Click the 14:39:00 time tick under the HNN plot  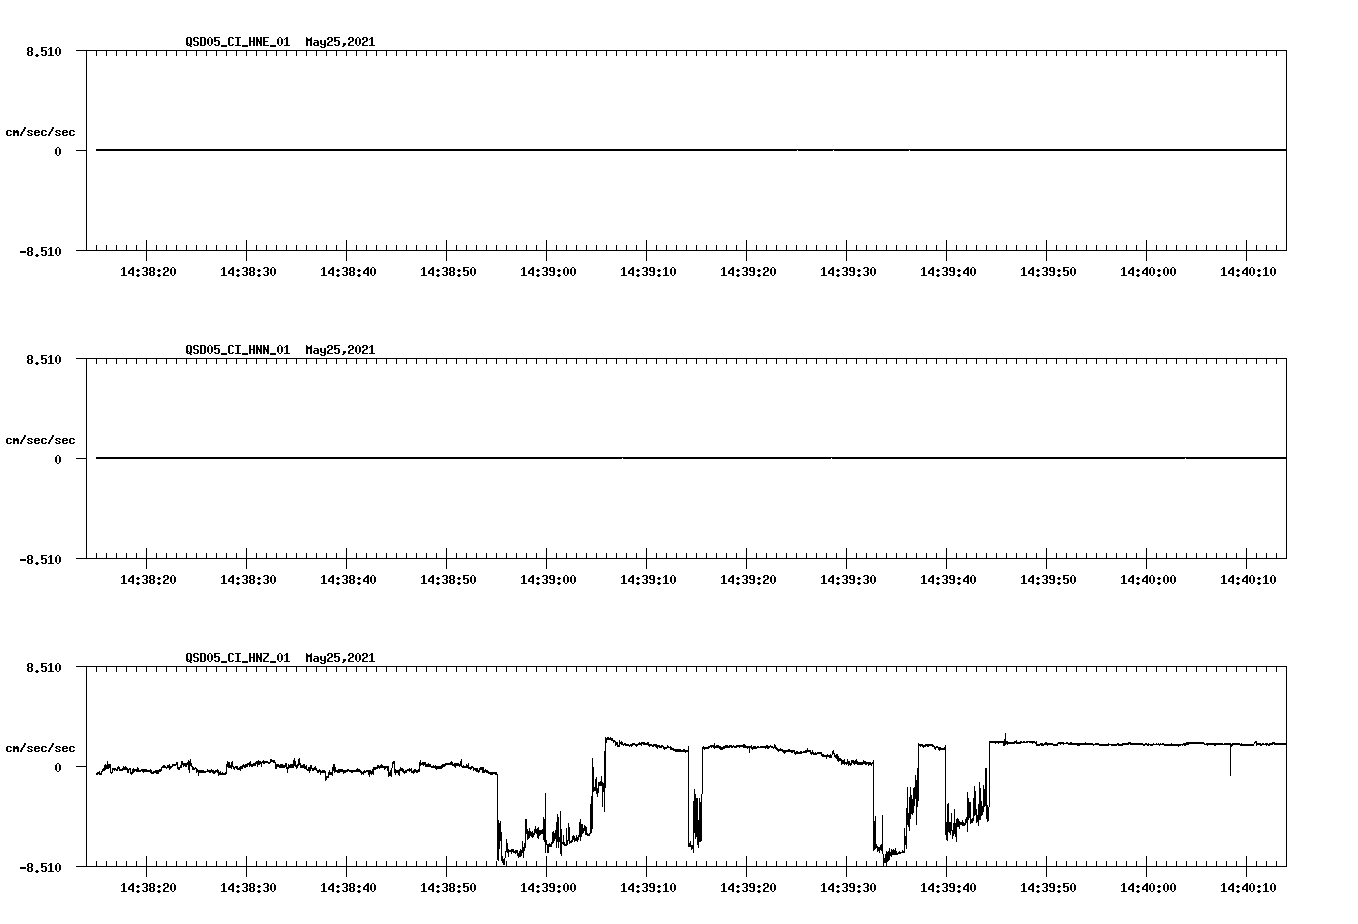(x=548, y=578)
